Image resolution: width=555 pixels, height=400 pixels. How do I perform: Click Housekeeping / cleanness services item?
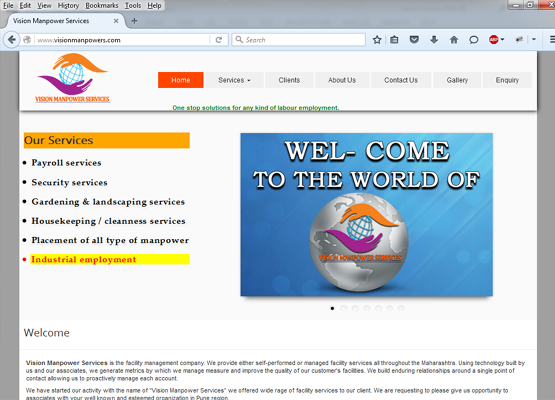[108, 221]
